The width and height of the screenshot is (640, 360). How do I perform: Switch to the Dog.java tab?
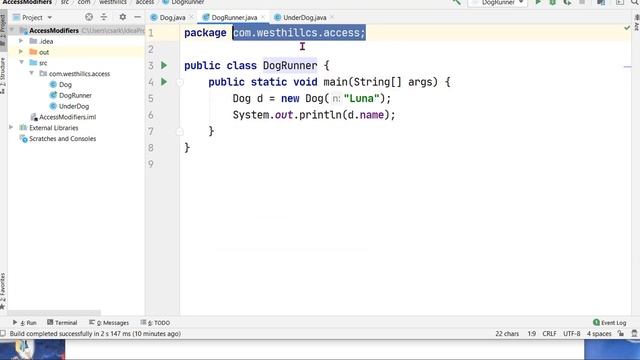[x=172, y=18]
